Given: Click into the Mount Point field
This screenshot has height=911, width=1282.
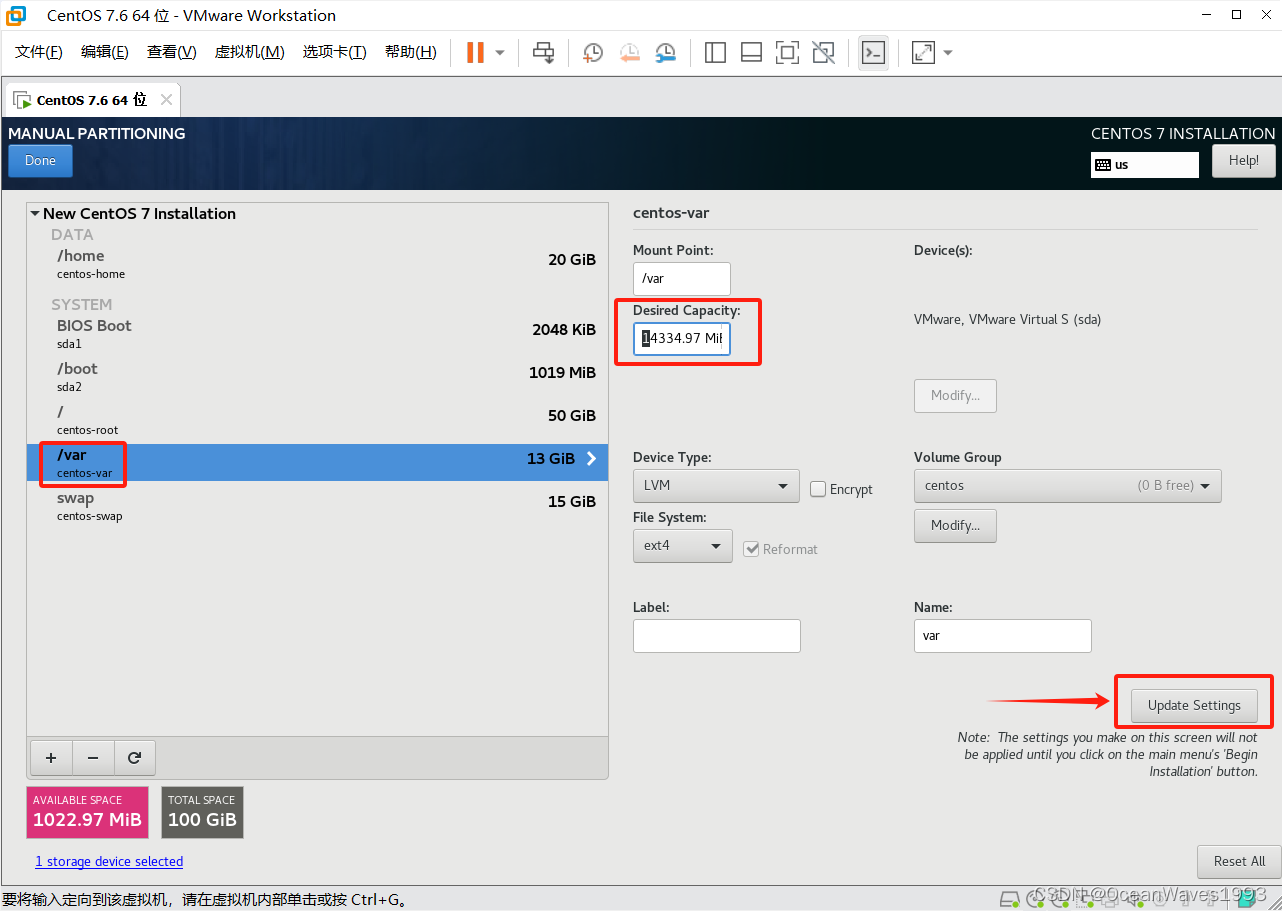Looking at the screenshot, I should 682,279.
